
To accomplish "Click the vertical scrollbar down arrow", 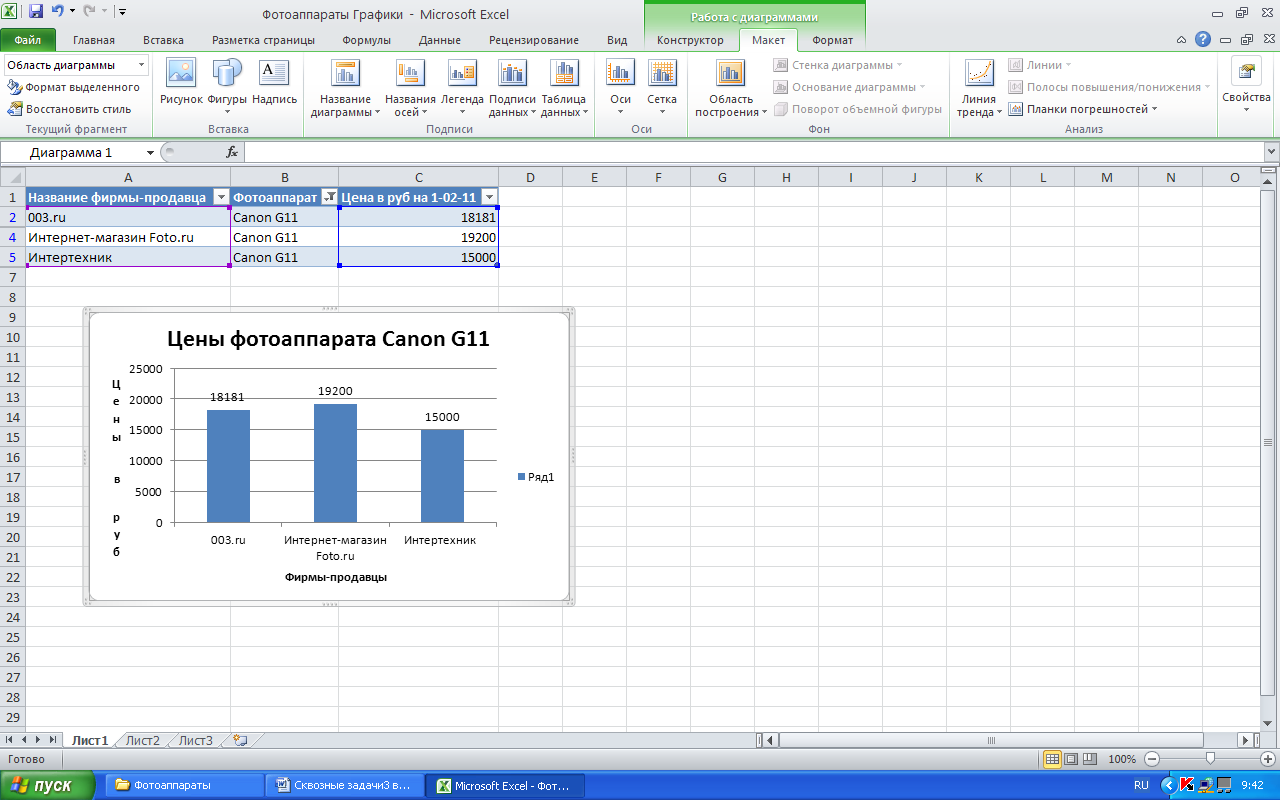I will pyautogui.click(x=1270, y=722).
